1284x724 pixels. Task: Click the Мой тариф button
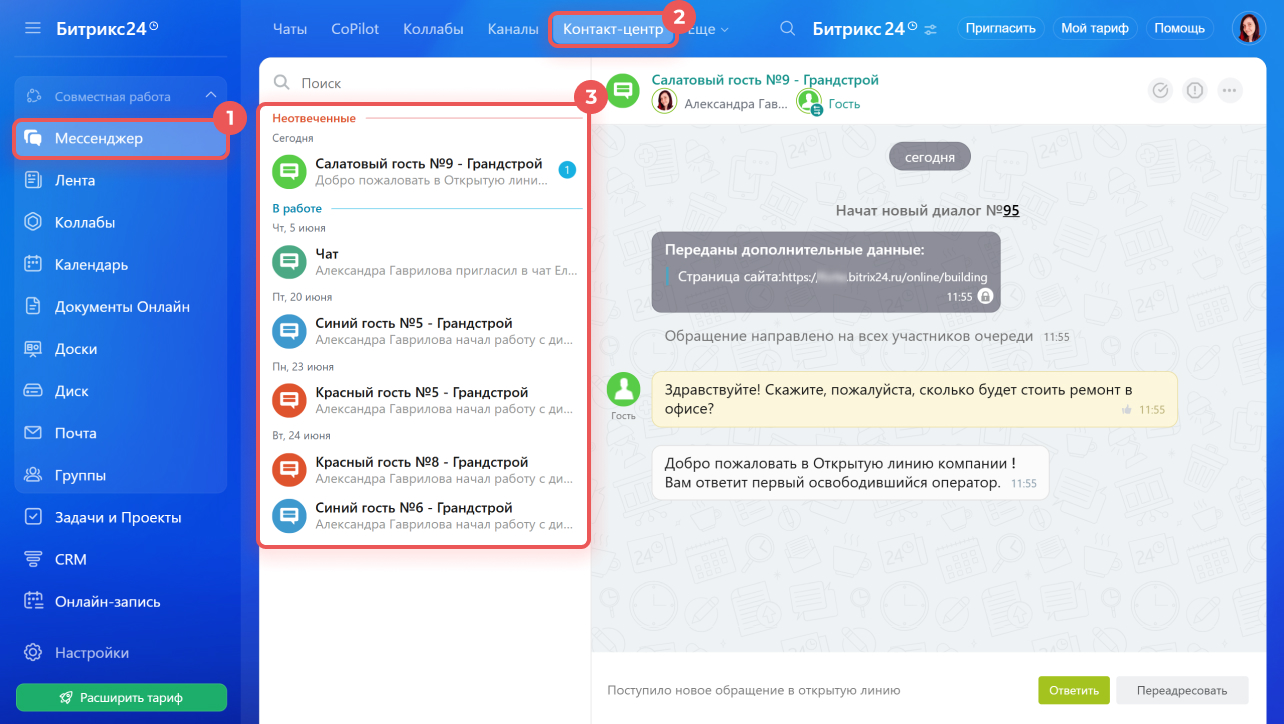point(1095,29)
